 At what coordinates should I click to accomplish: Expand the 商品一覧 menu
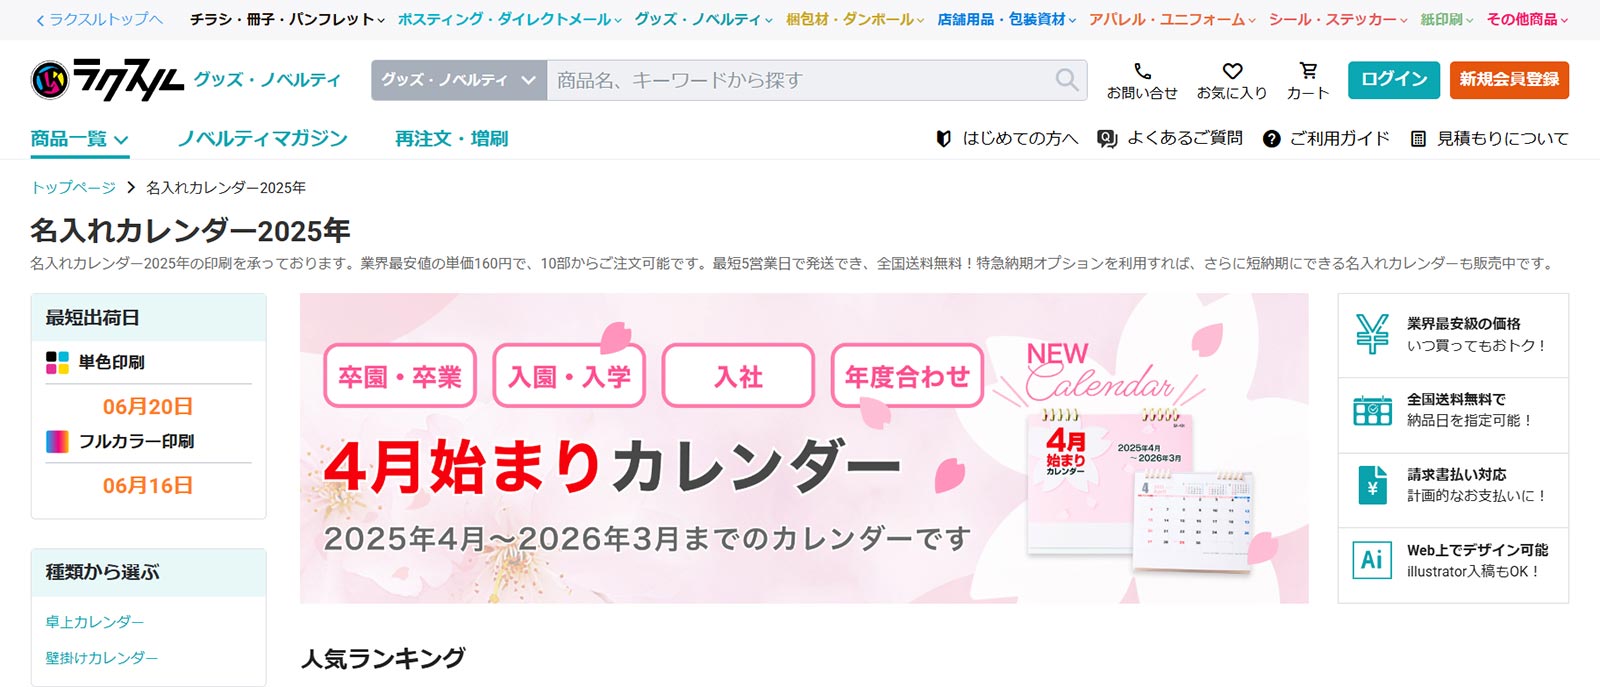[x=80, y=139]
